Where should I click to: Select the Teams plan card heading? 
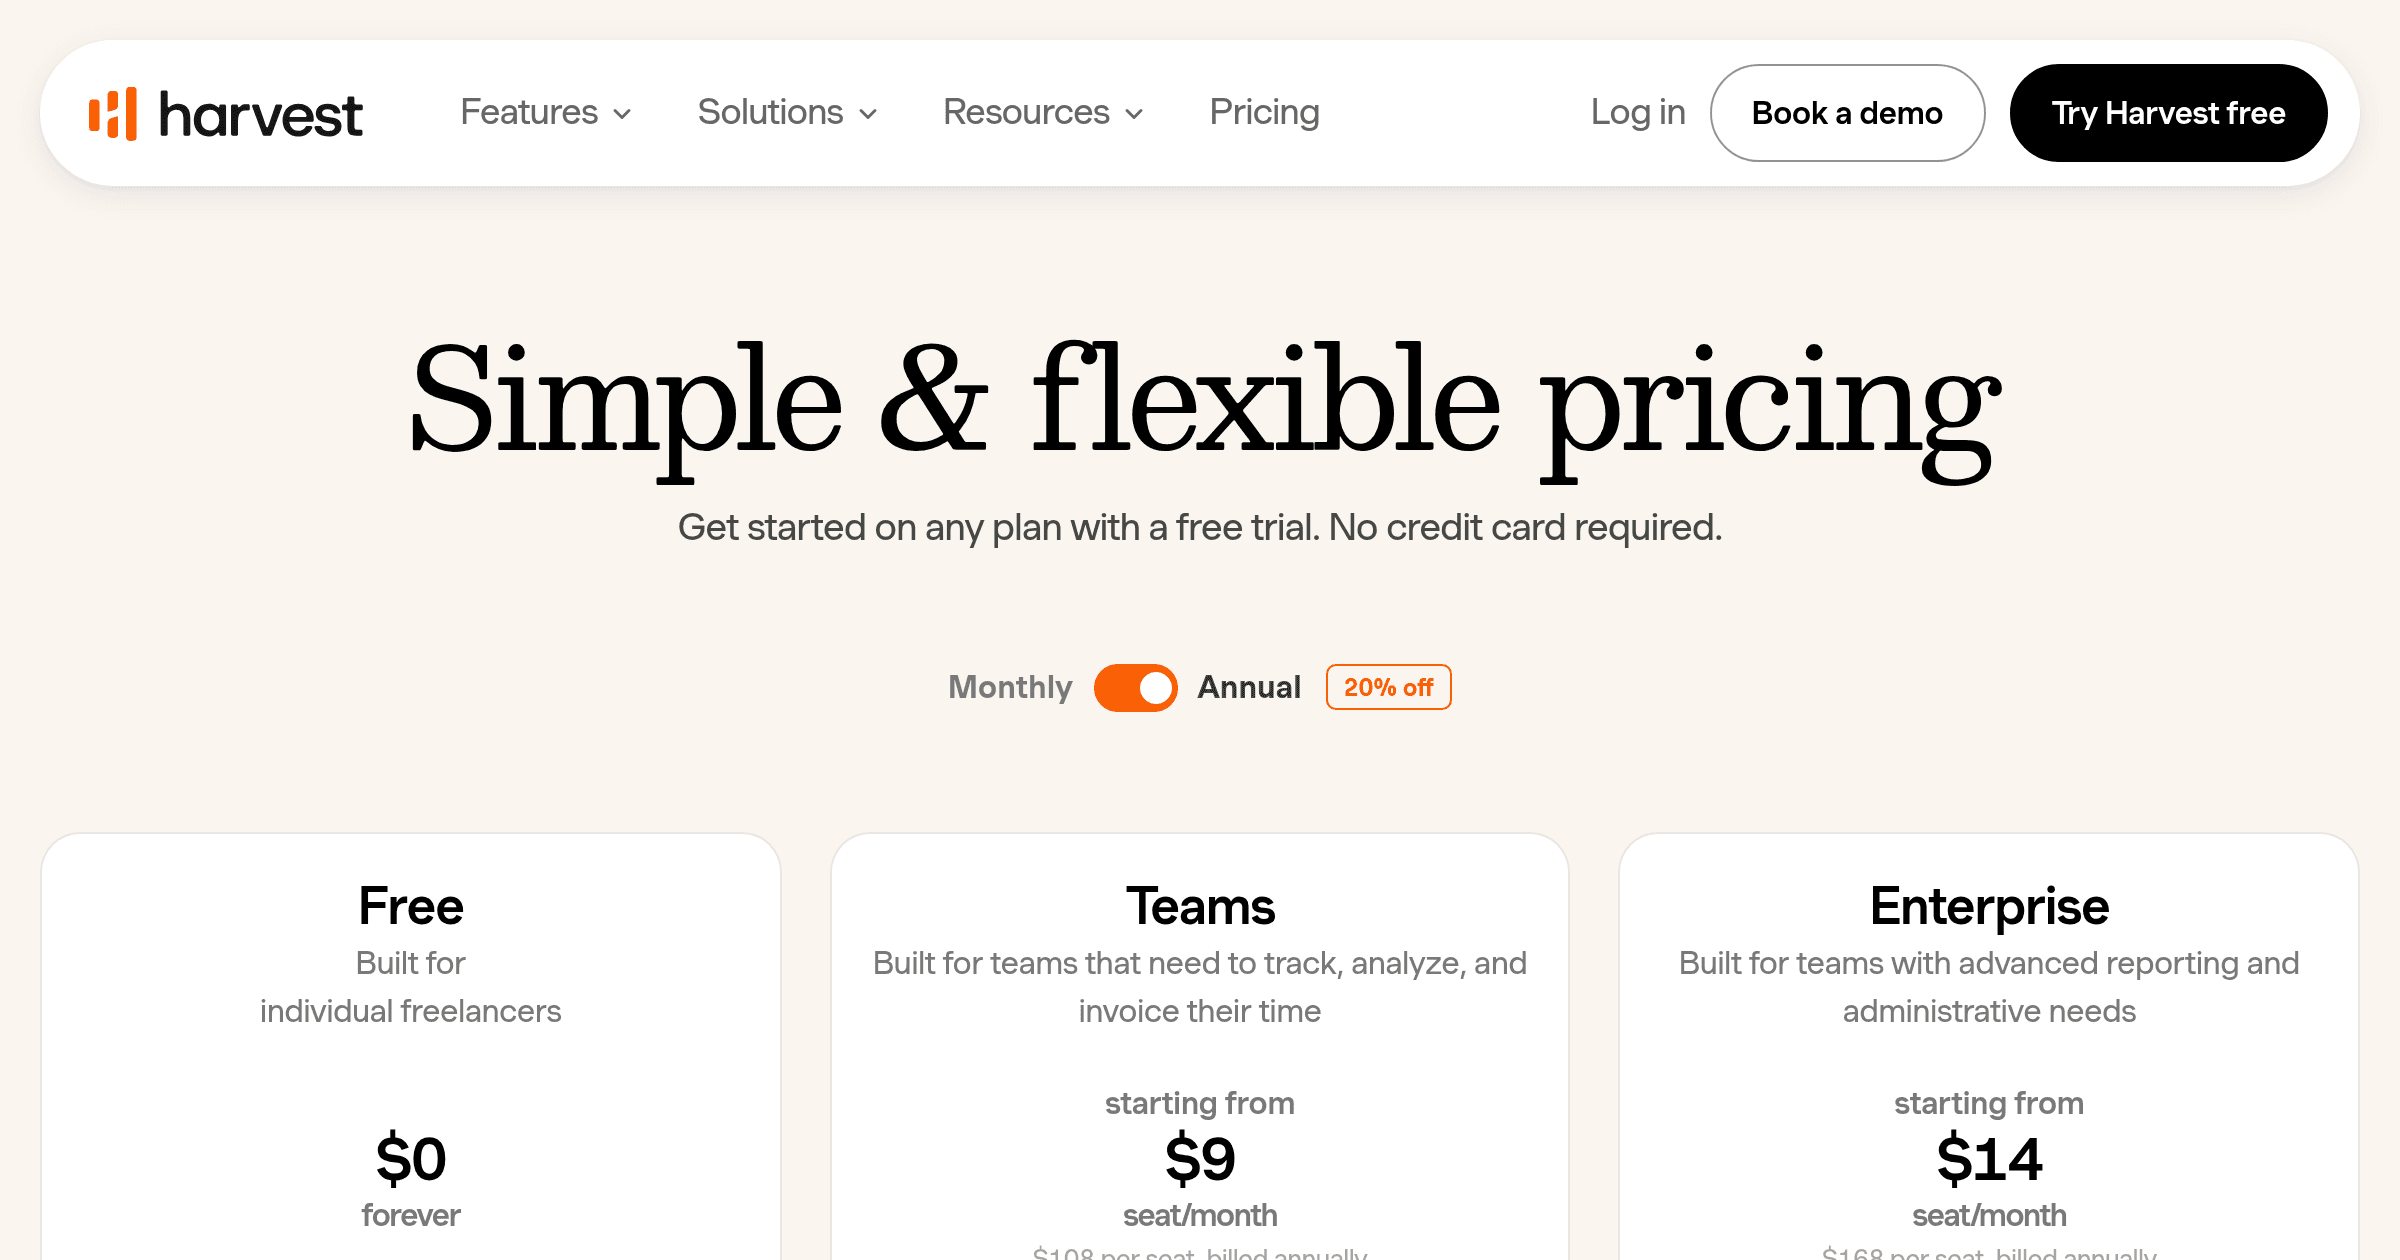click(x=1200, y=906)
